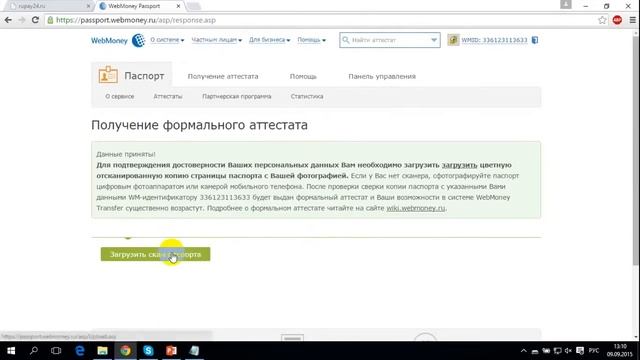The height and width of the screenshot is (360, 640).
Task: Open Аттестаты submenu item
Action: tap(168, 96)
